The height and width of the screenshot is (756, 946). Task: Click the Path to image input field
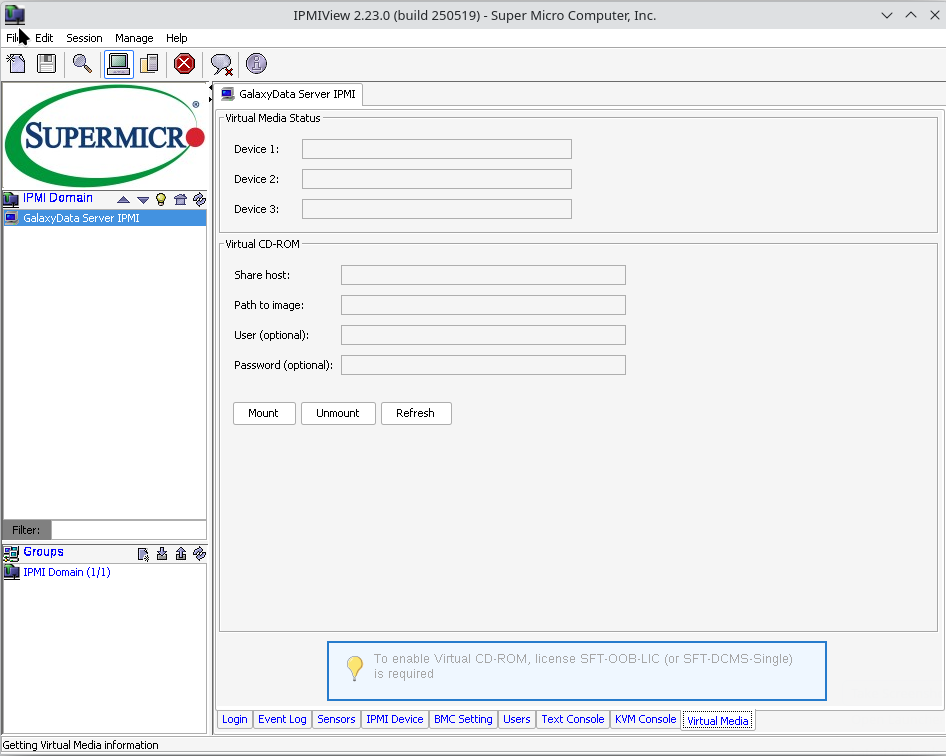[x=483, y=305]
